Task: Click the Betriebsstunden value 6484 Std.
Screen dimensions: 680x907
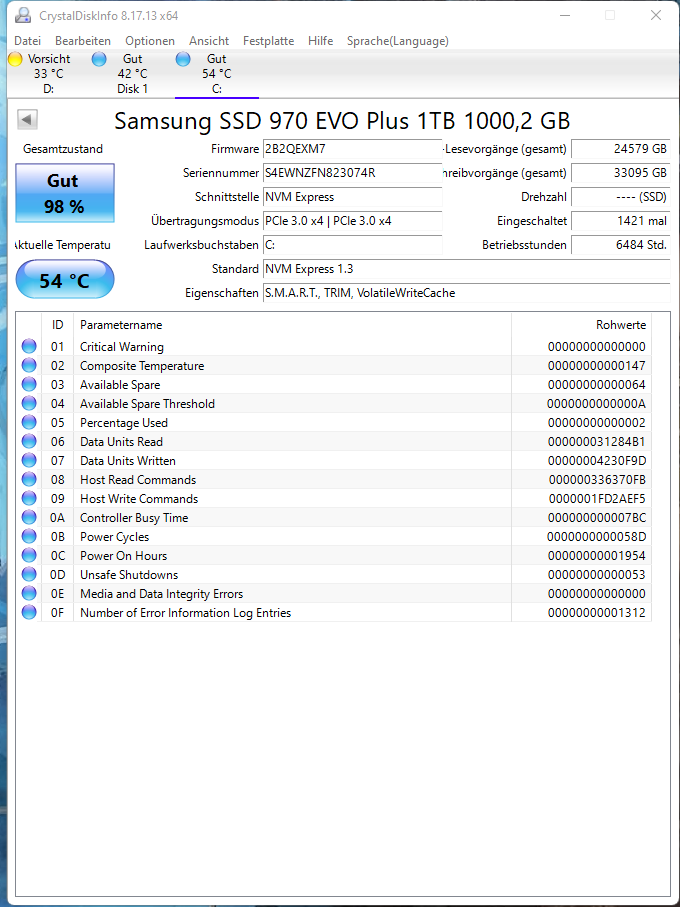Action: click(x=621, y=245)
